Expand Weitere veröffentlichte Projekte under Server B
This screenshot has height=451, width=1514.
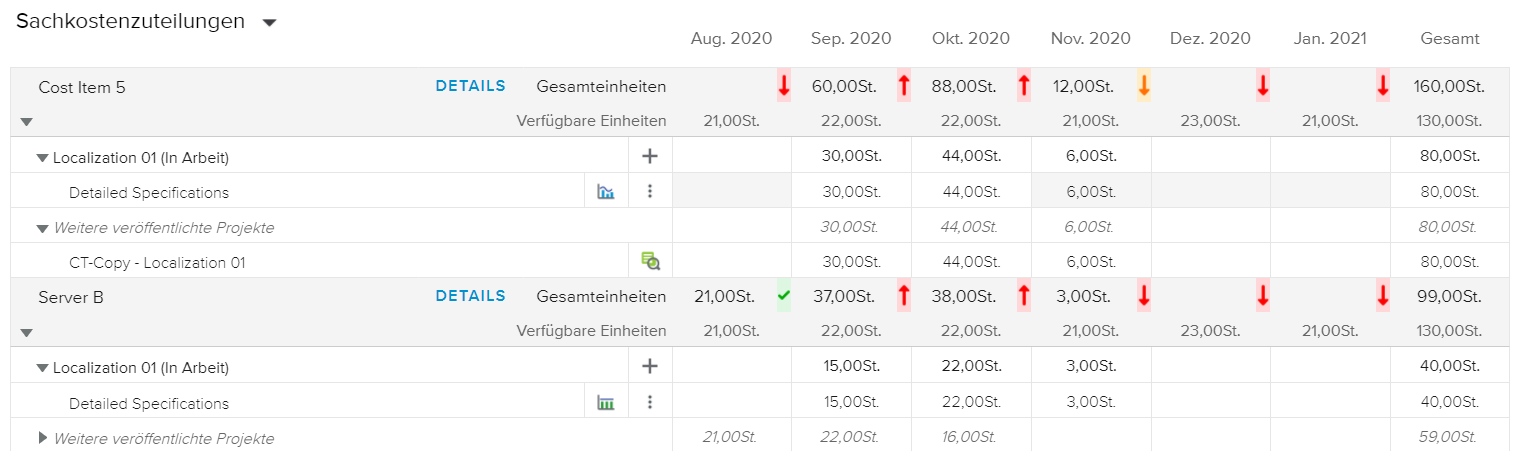tap(42, 438)
